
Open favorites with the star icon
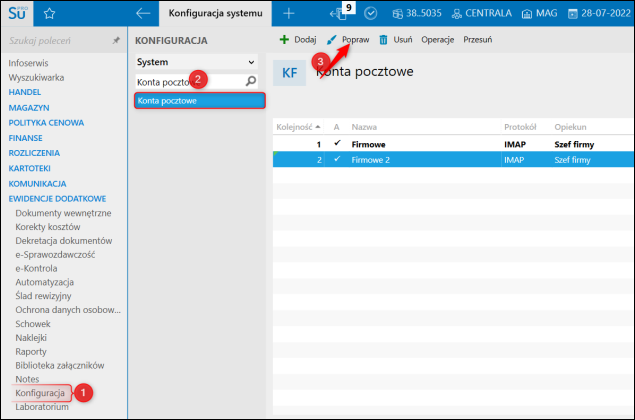tap(49, 14)
